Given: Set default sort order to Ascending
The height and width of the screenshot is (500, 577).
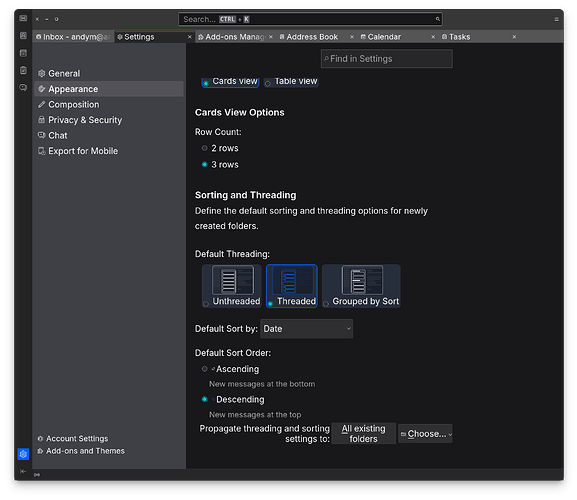Looking at the screenshot, I should 205,369.
